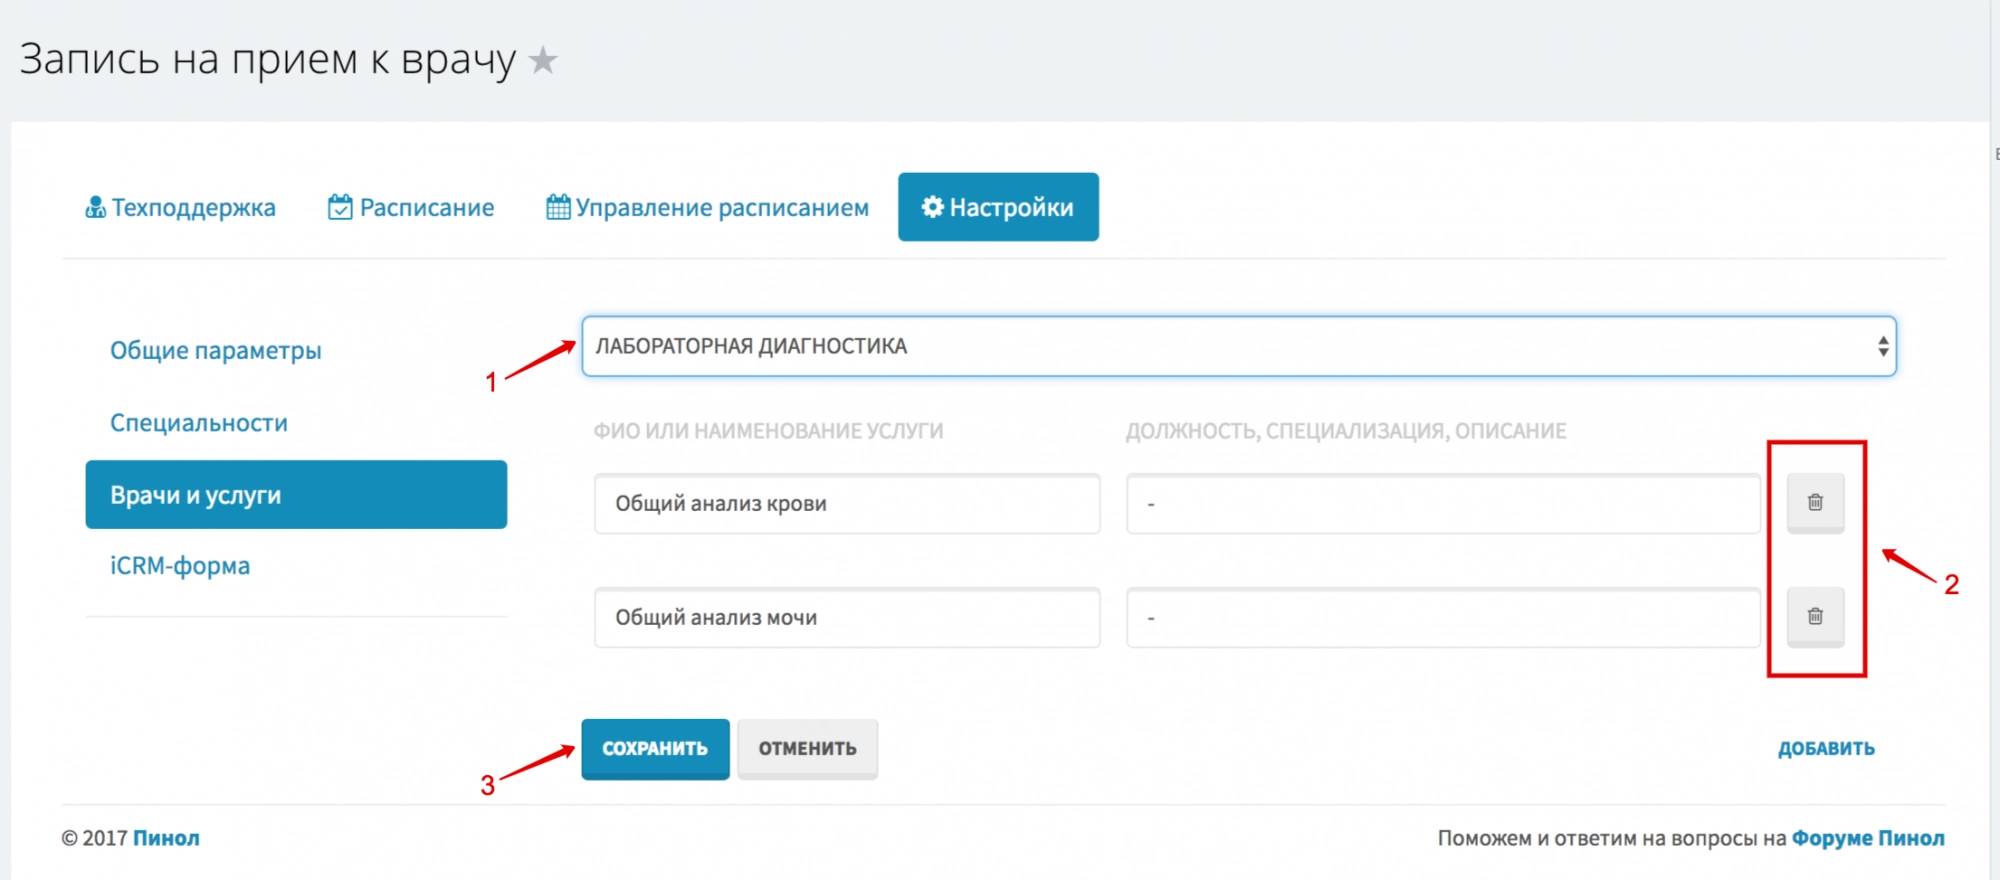Delete the 'Общий анализ крови' row with trash icon
This screenshot has width=2000, height=880.
tap(1815, 503)
